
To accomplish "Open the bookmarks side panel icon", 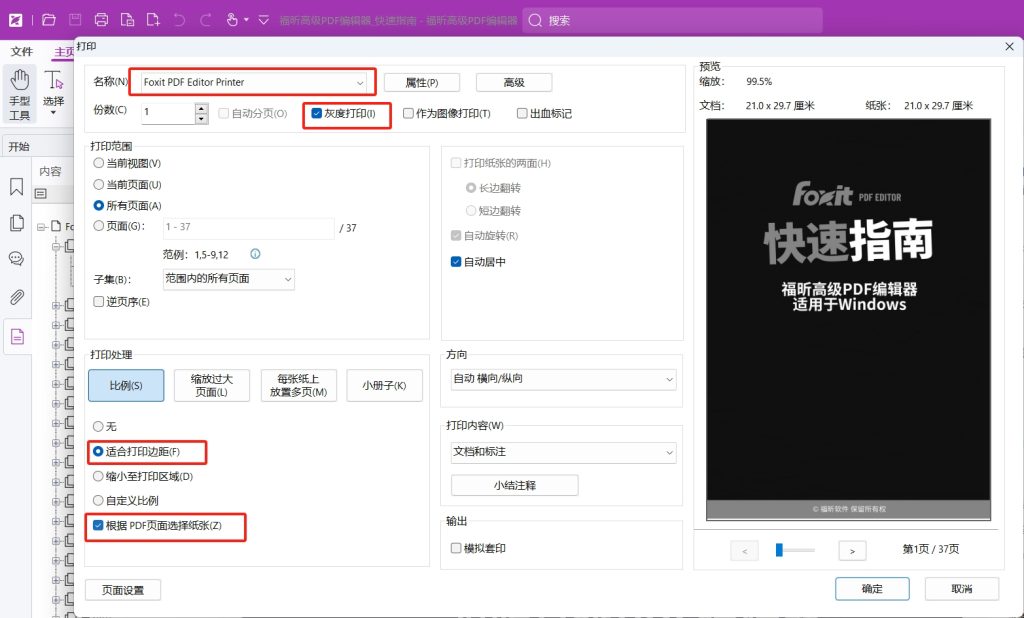I will click(16, 187).
